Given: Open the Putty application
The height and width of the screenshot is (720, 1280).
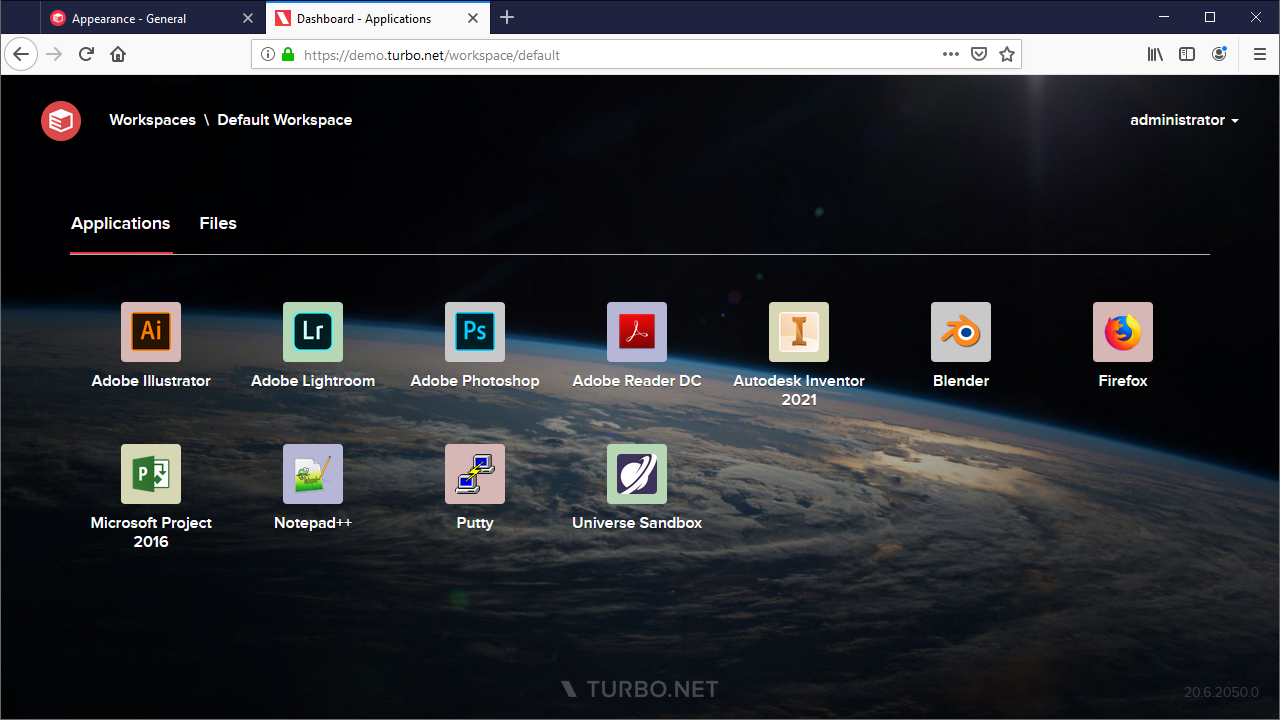Looking at the screenshot, I should 475,473.
